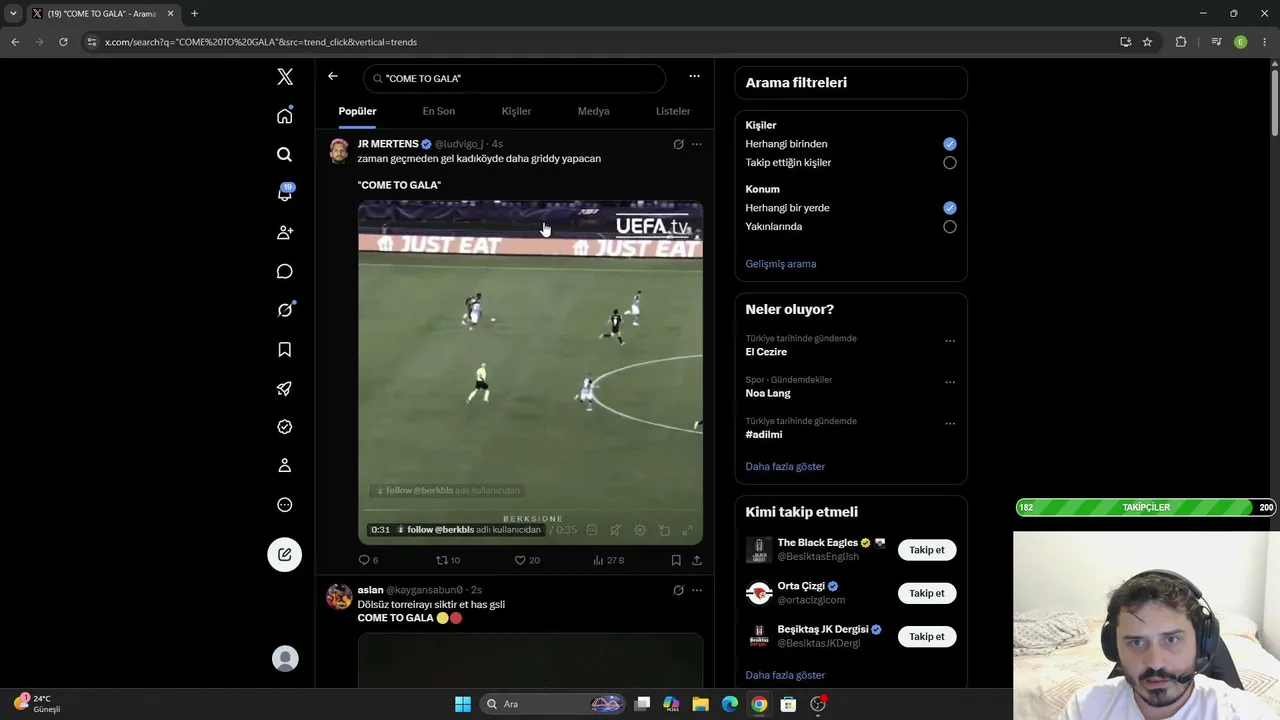This screenshot has height=720, width=1280.
Task: Switch to Listeler tab
Action: (x=673, y=111)
